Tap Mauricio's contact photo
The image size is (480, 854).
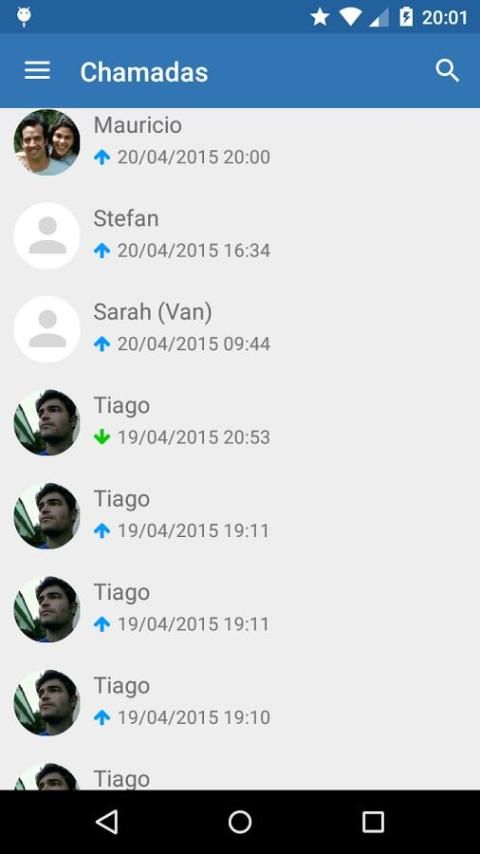(47, 142)
